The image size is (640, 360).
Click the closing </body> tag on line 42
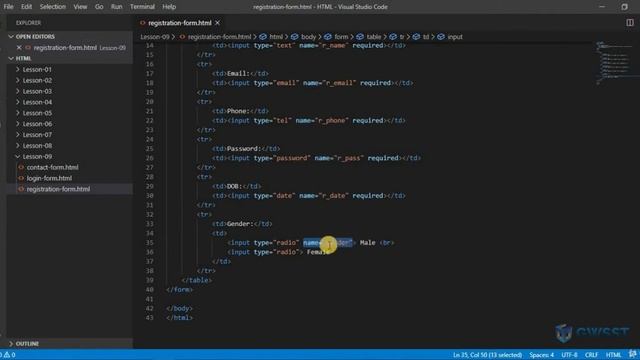pos(180,309)
